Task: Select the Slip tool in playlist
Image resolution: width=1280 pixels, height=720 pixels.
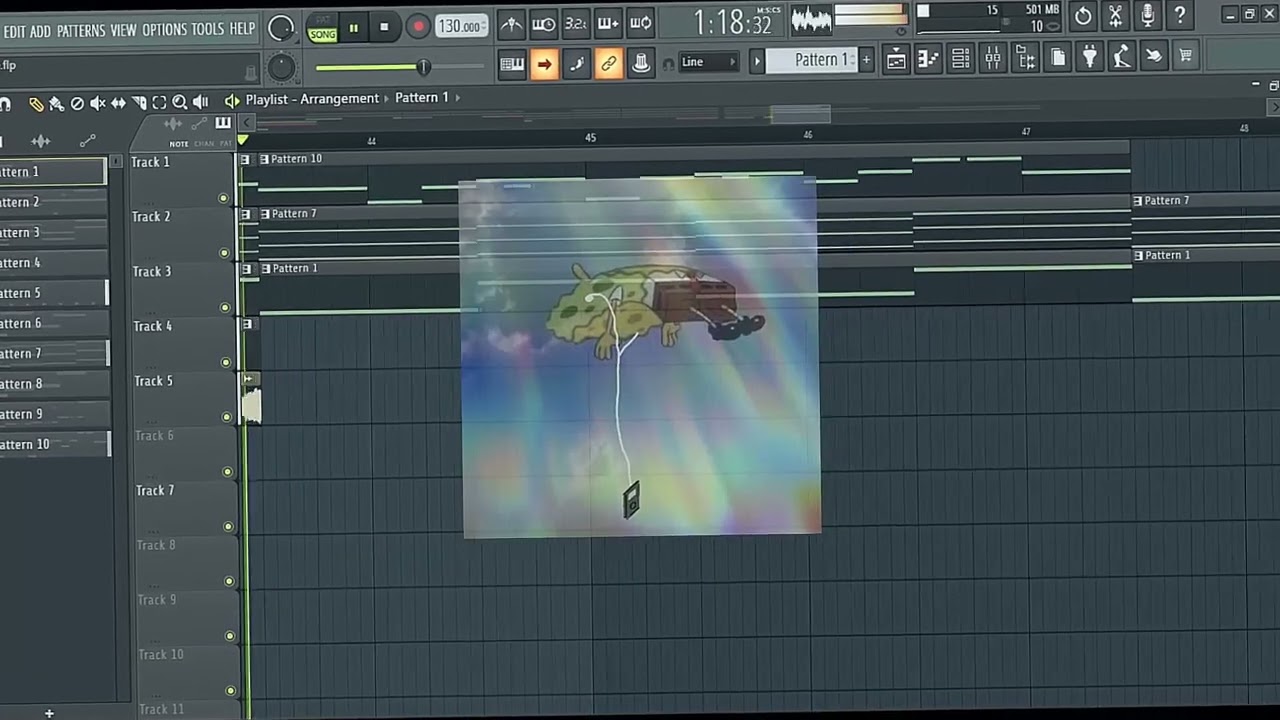Action: click(118, 103)
